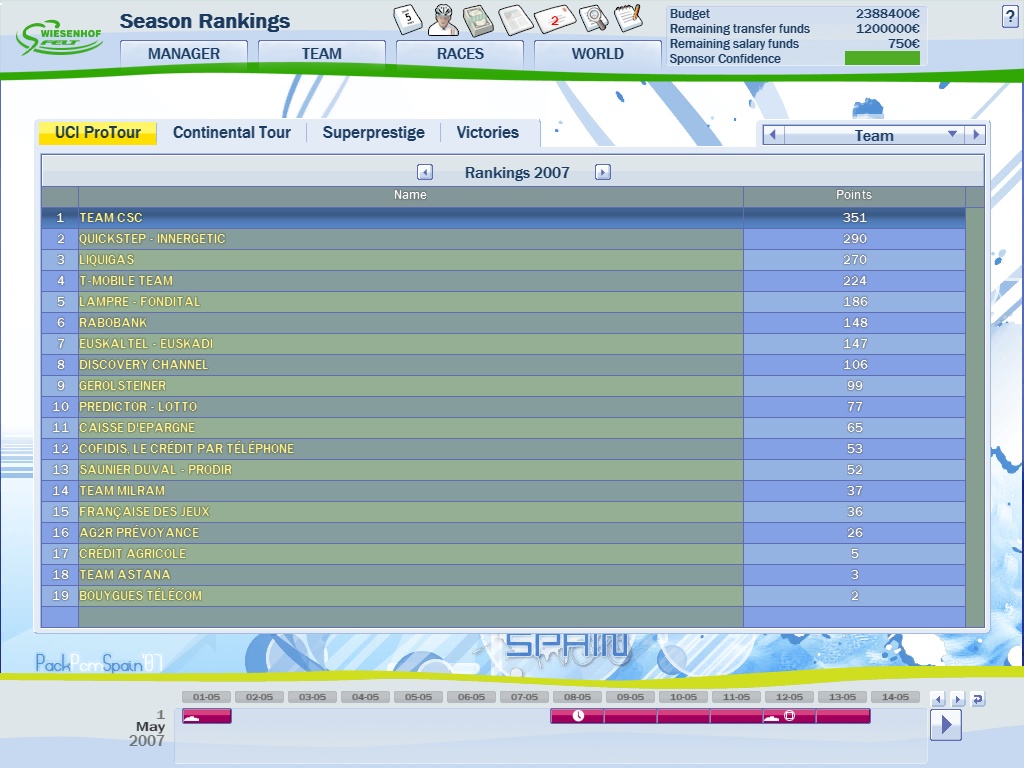The width and height of the screenshot is (1024, 768).
Task: Open finances via the money stack icon
Action: [x=478, y=19]
